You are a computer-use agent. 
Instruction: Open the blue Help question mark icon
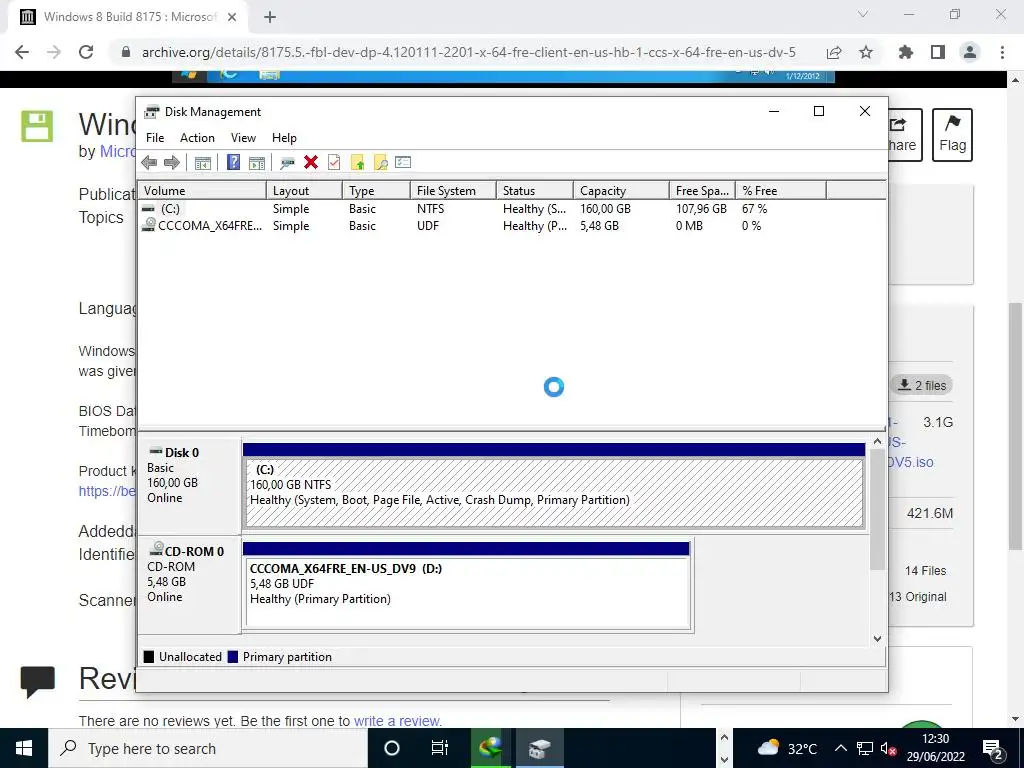pos(233,163)
